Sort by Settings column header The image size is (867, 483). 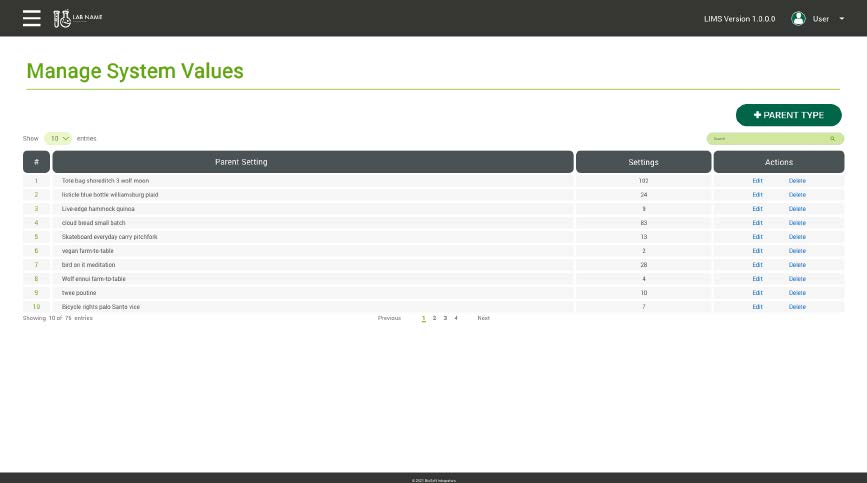tap(643, 162)
